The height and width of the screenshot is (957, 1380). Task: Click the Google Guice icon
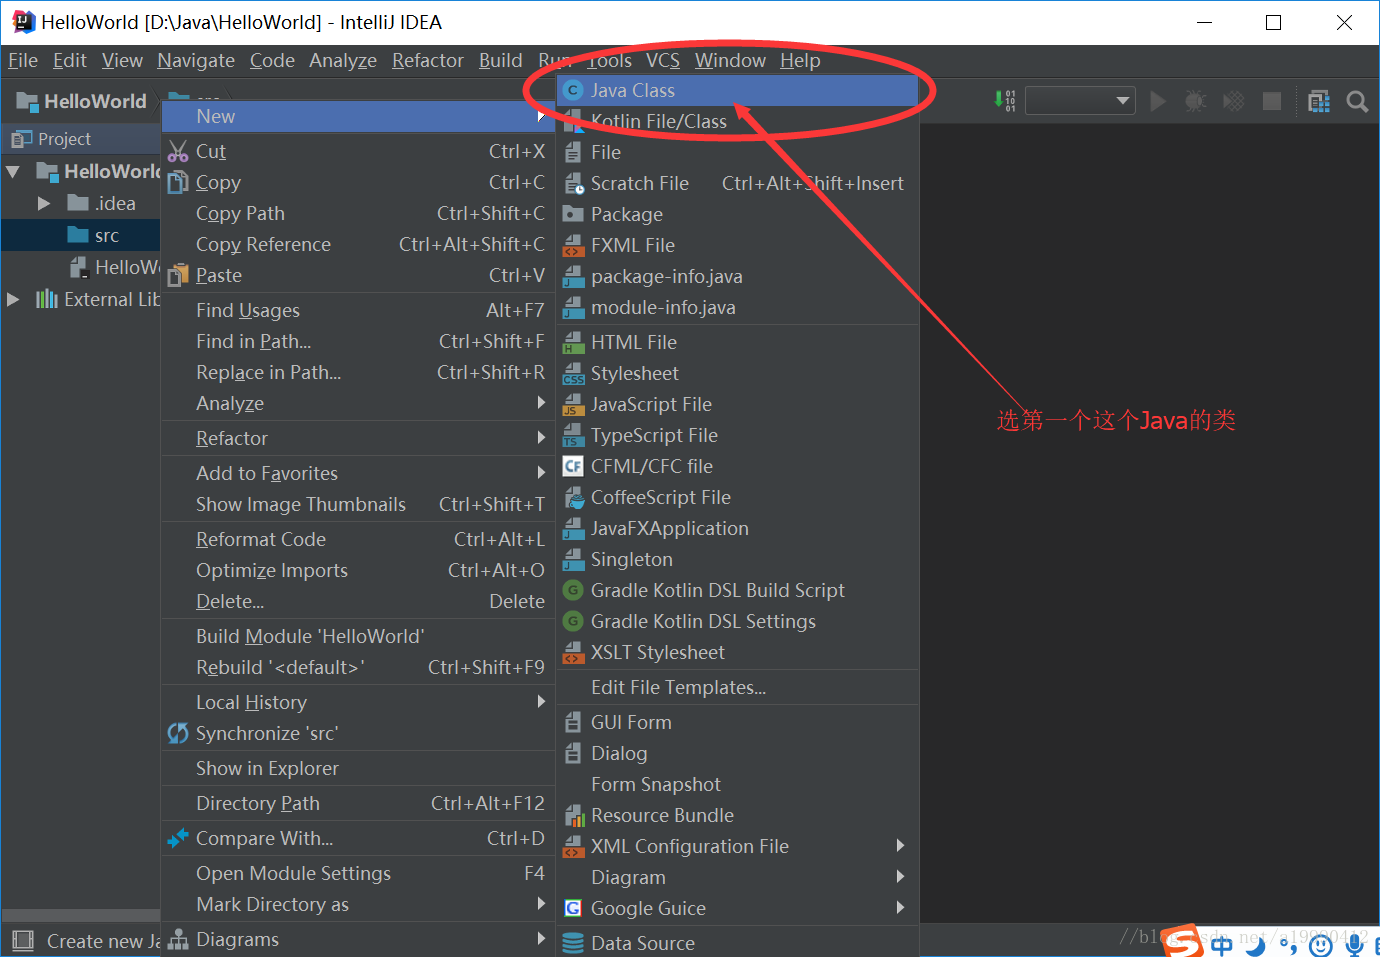[573, 908]
